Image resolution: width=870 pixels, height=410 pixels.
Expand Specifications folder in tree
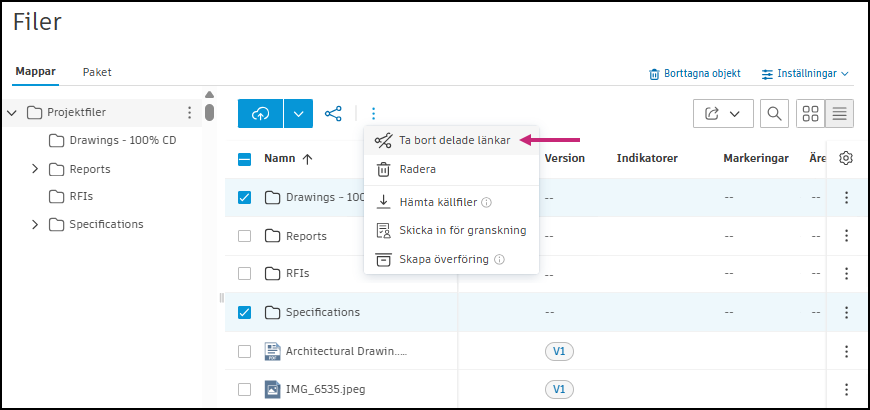[x=35, y=224]
